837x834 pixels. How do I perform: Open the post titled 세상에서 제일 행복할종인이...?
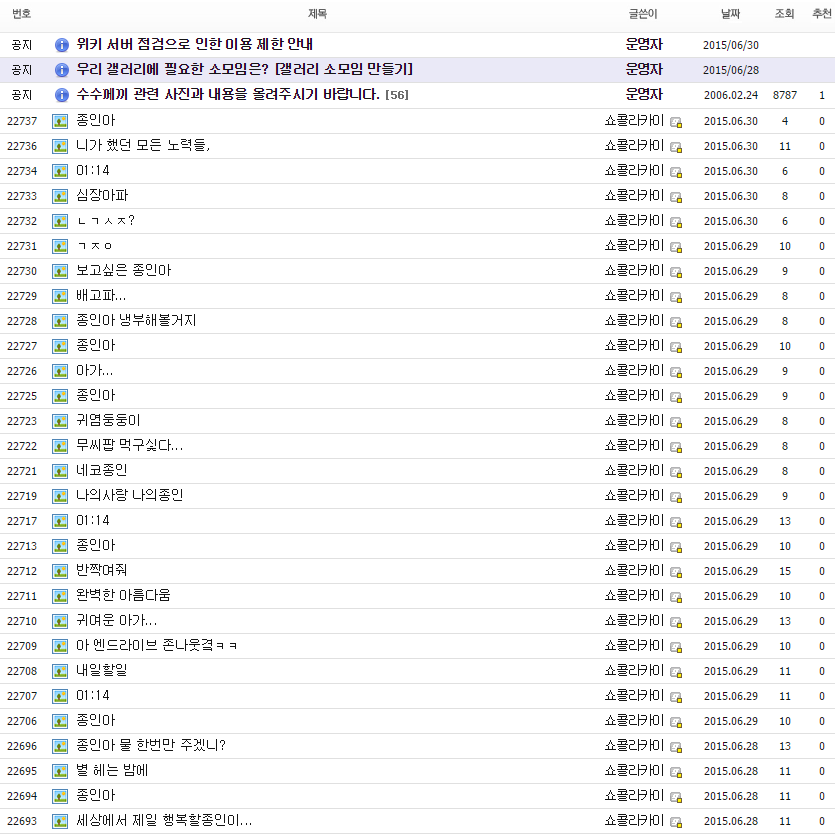pos(164,820)
